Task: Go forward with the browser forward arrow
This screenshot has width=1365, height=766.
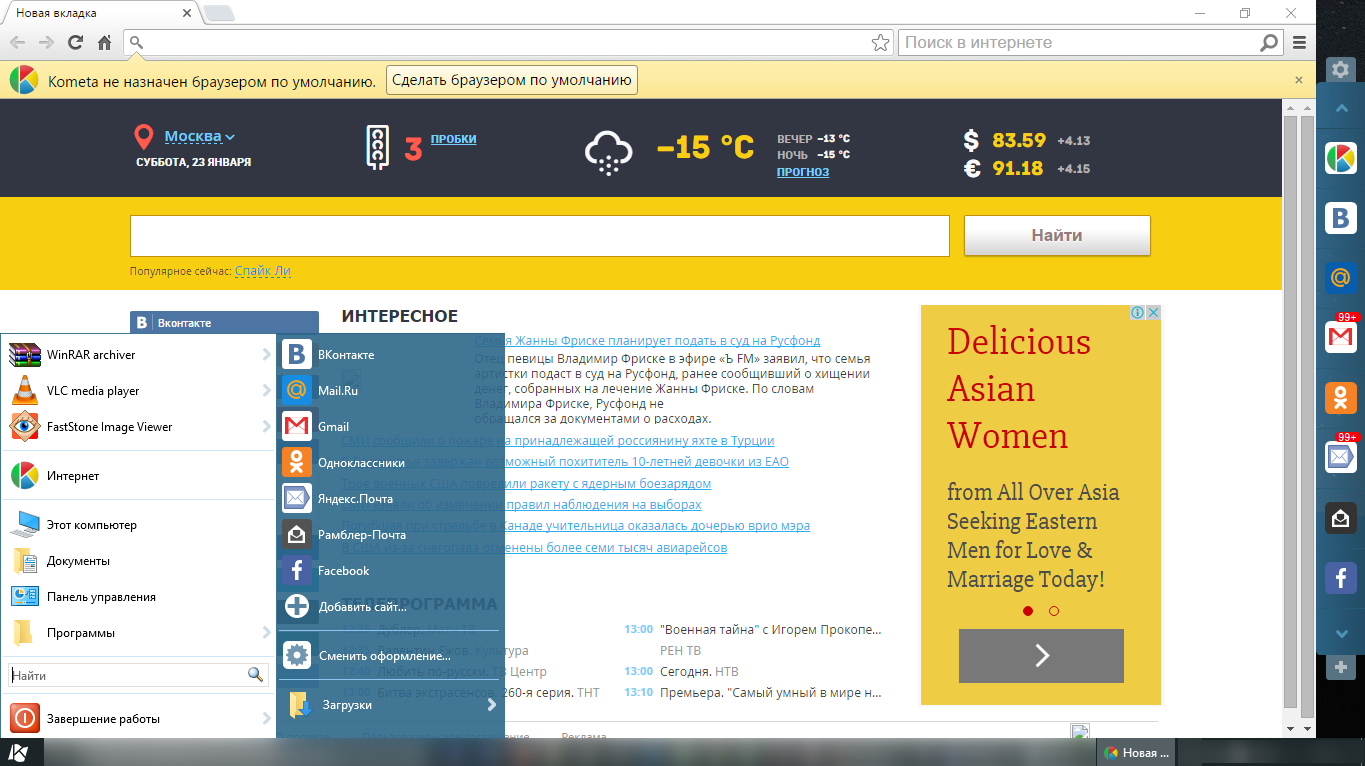Action: [46, 42]
